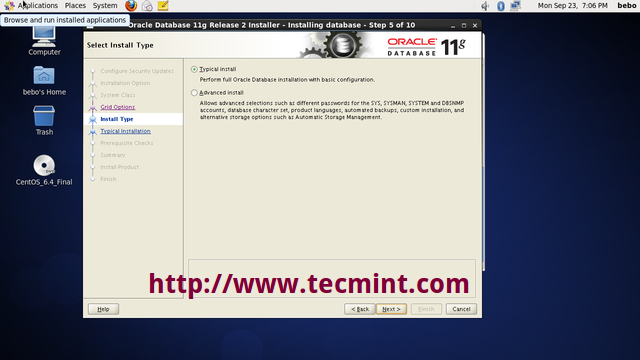Jump to the Typical Installation step
This screenshot has width=640, height=360.
coord(125,131)
